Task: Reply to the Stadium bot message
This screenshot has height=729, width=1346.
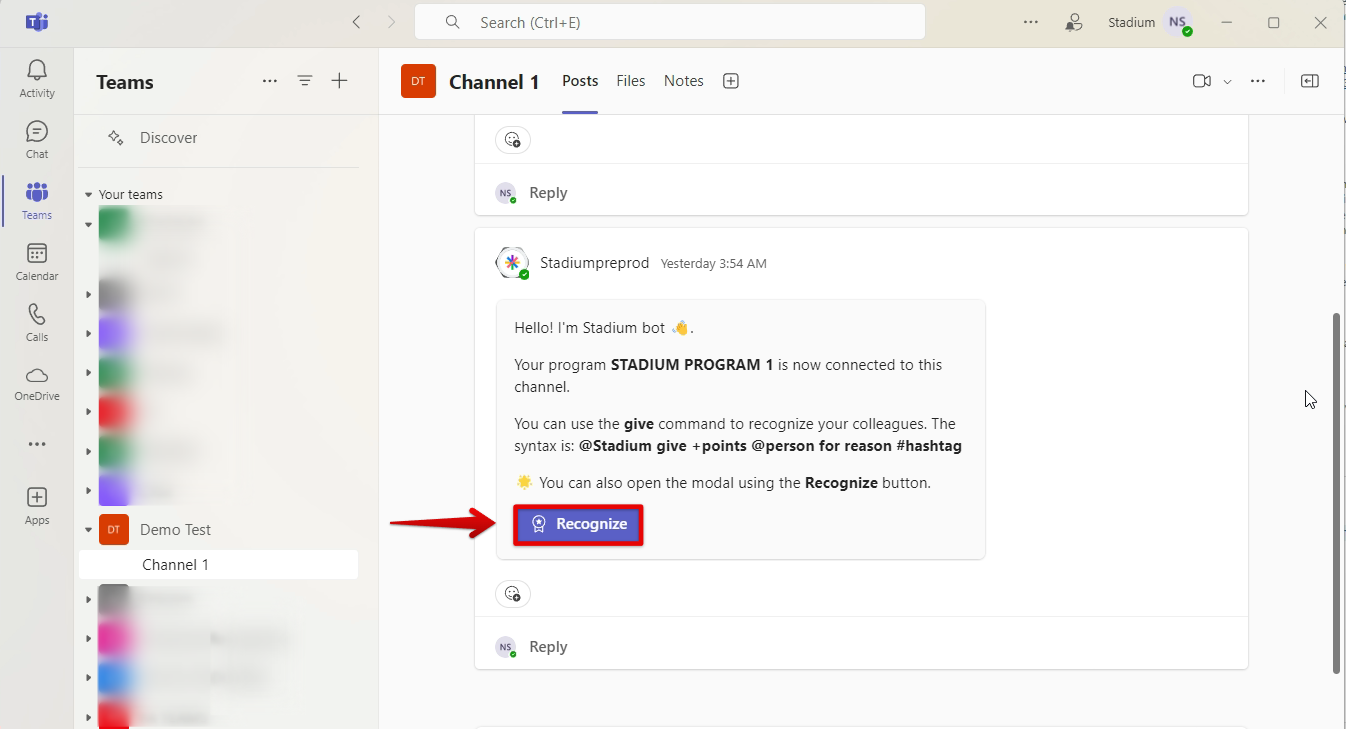Action: 548,647
